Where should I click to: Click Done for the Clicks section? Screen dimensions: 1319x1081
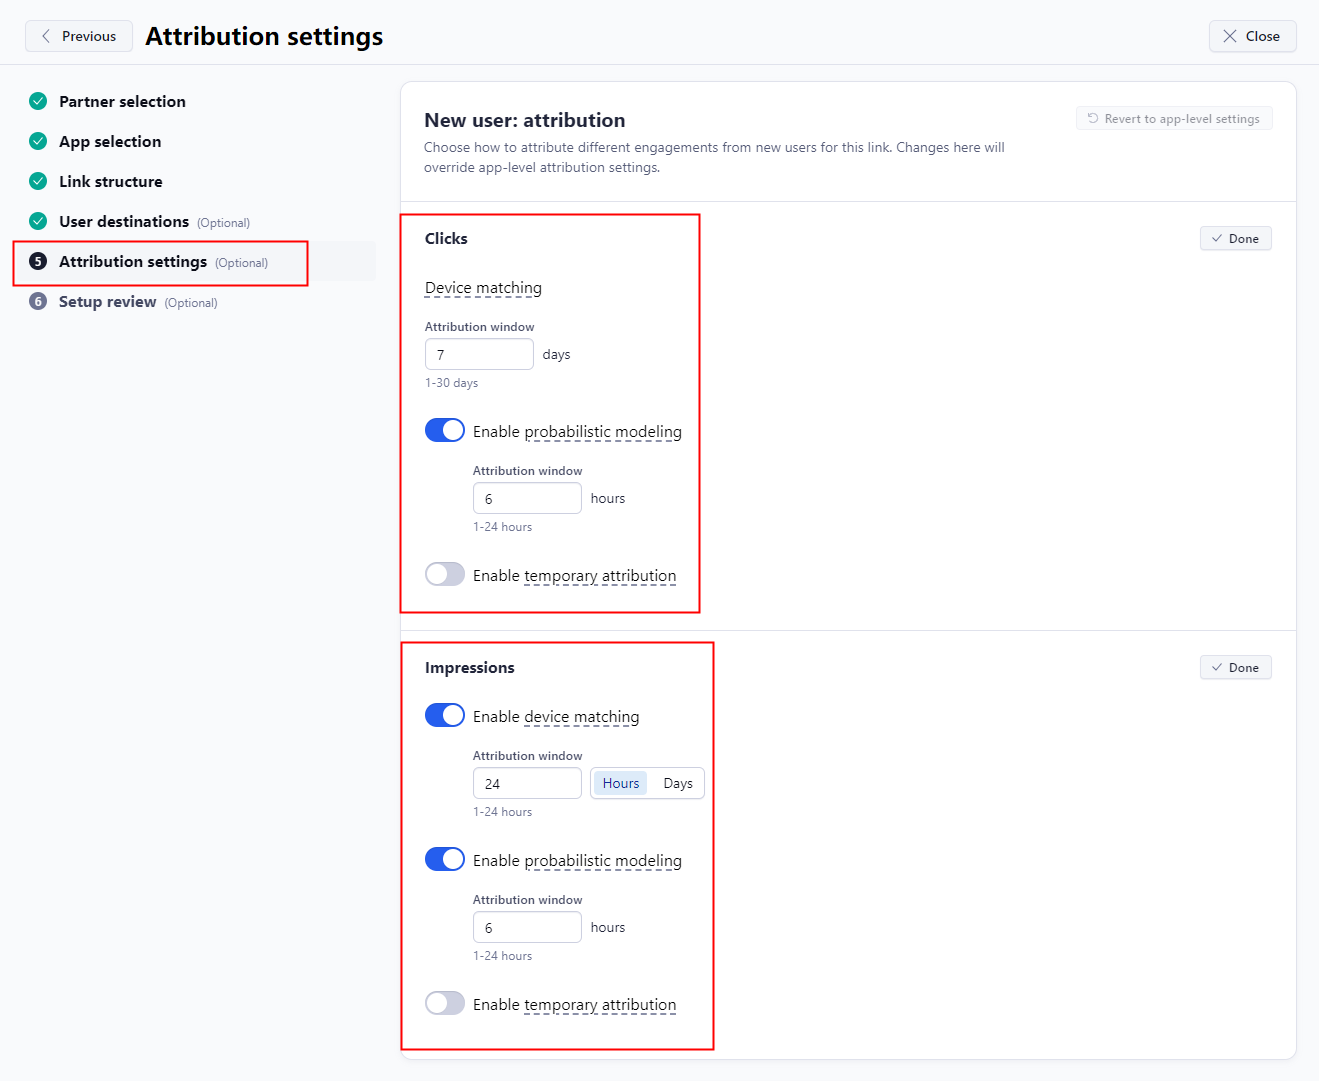(x=1235, y=238)
